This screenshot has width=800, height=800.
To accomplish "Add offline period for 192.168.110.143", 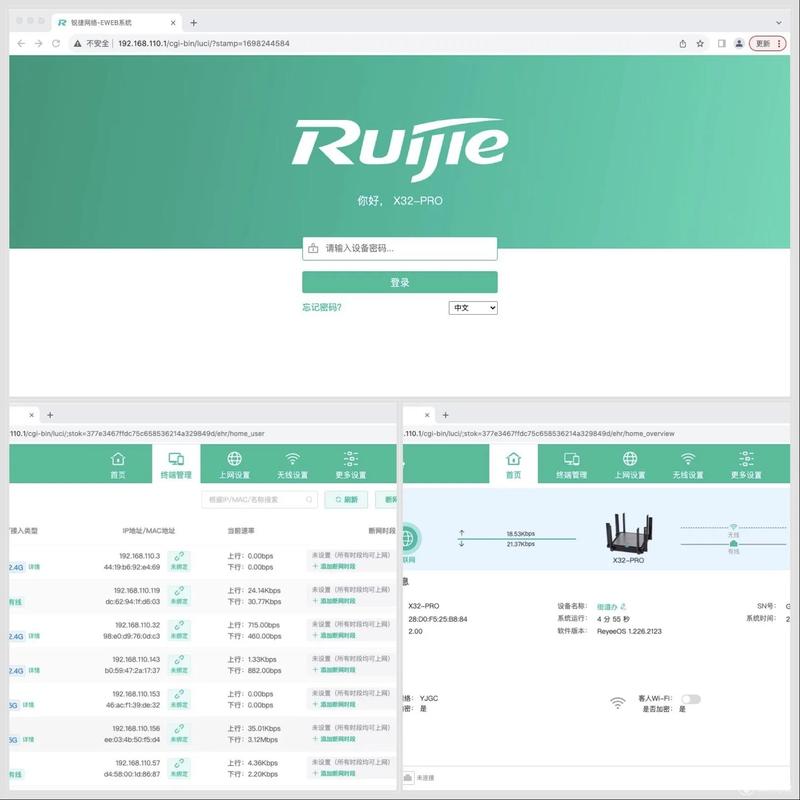I will (334, 670).
